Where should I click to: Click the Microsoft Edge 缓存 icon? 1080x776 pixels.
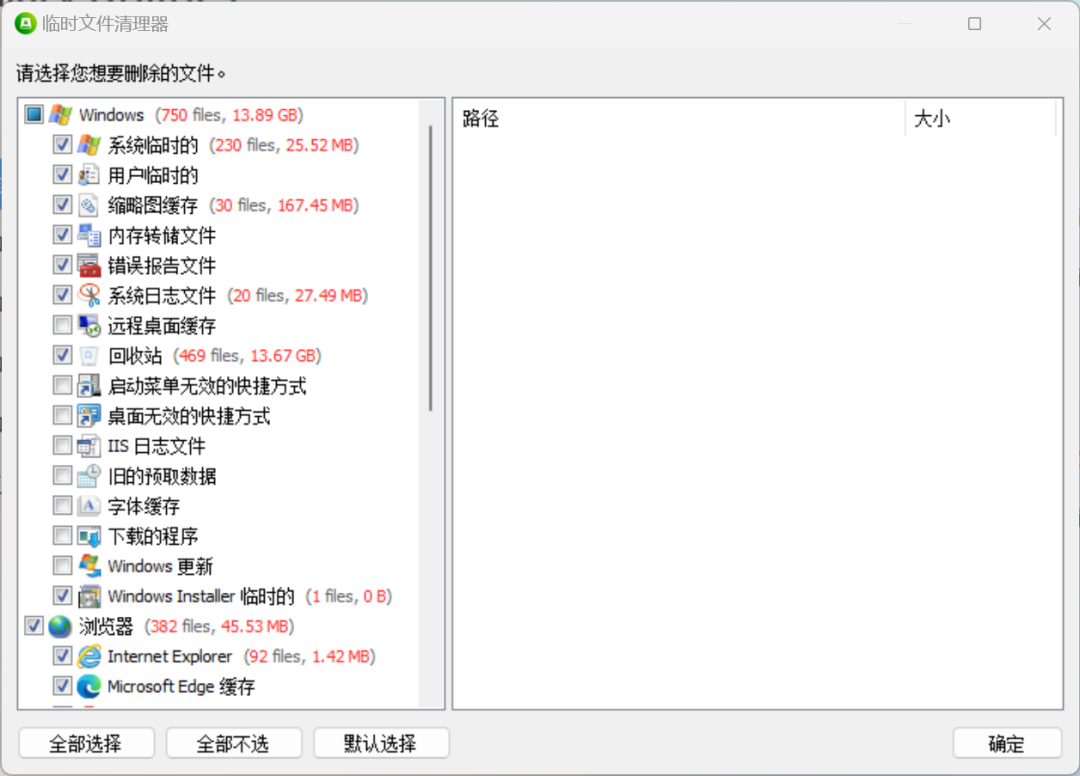(x=89, y=686)
